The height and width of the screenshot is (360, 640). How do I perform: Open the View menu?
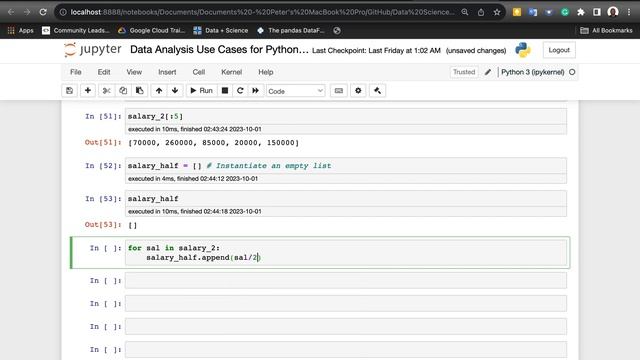134,72
